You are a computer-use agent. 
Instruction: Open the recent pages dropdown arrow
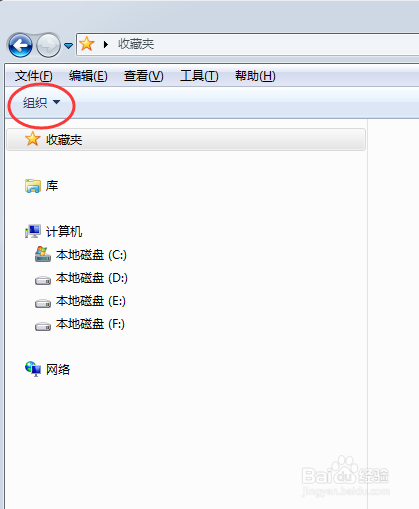(68, 45)
